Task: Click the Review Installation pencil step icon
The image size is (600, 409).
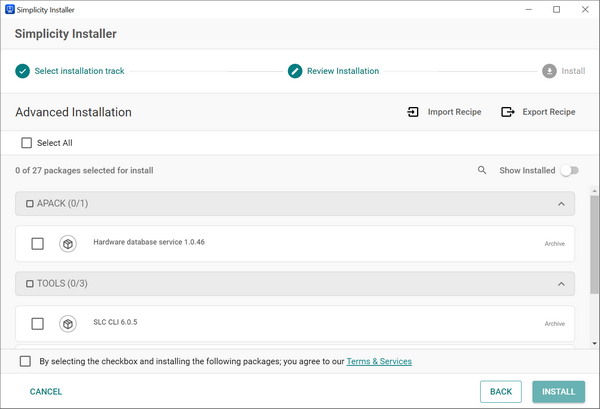Action: click(x=295, y=71)
